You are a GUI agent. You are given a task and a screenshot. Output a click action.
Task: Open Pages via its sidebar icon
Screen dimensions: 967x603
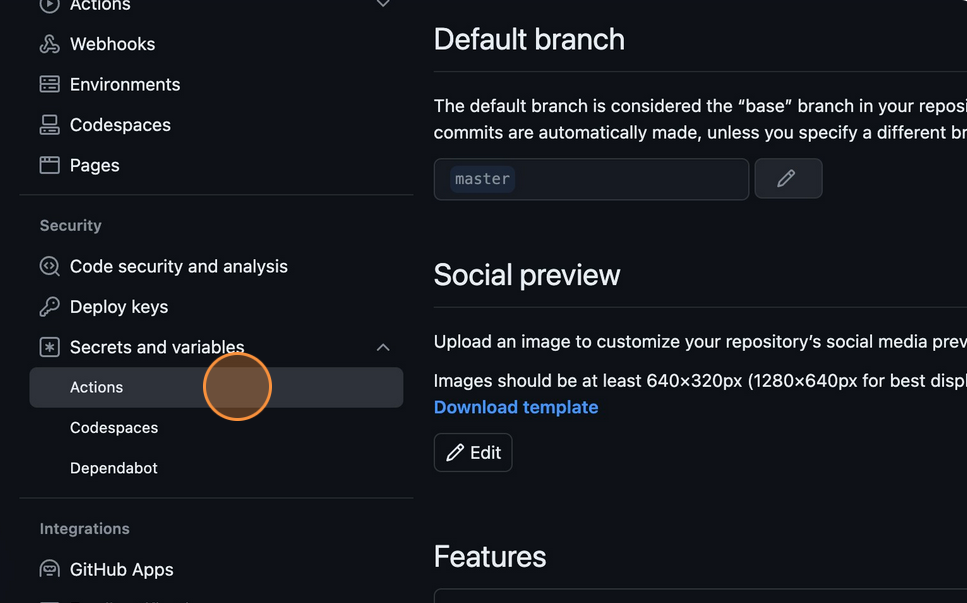[x=49, y=165]
